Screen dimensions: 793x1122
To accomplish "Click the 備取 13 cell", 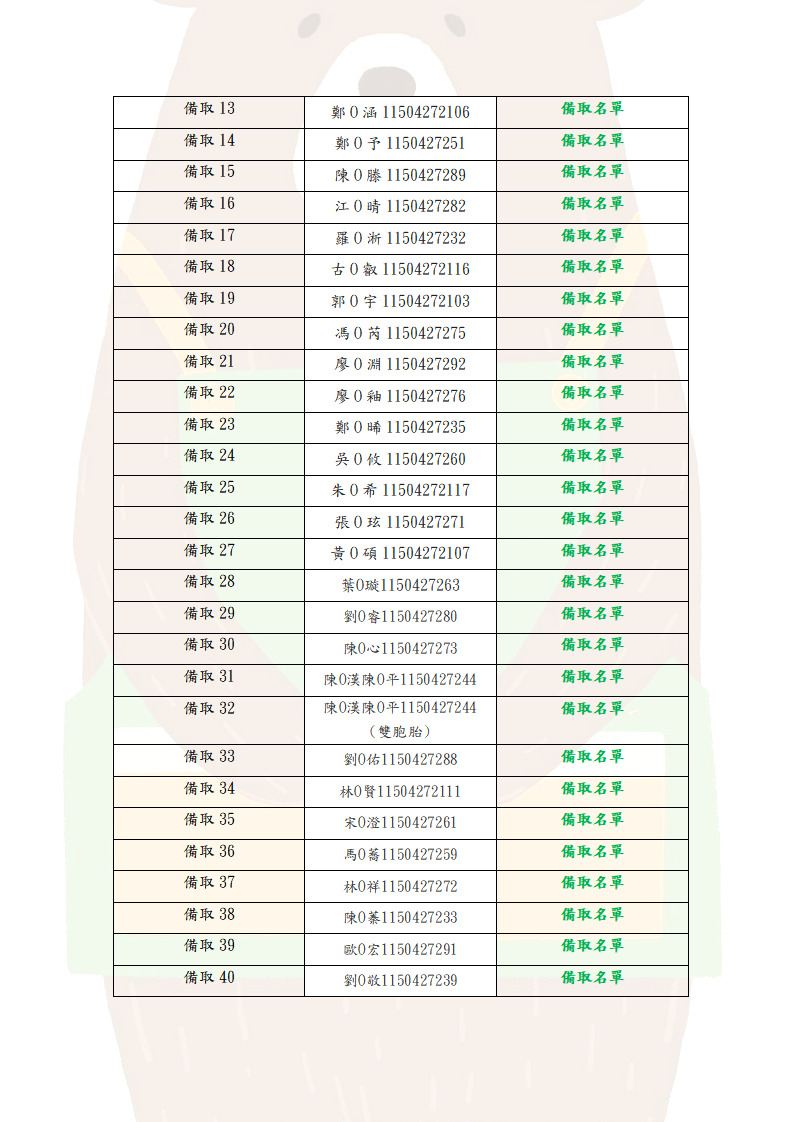I will point(209,109).
